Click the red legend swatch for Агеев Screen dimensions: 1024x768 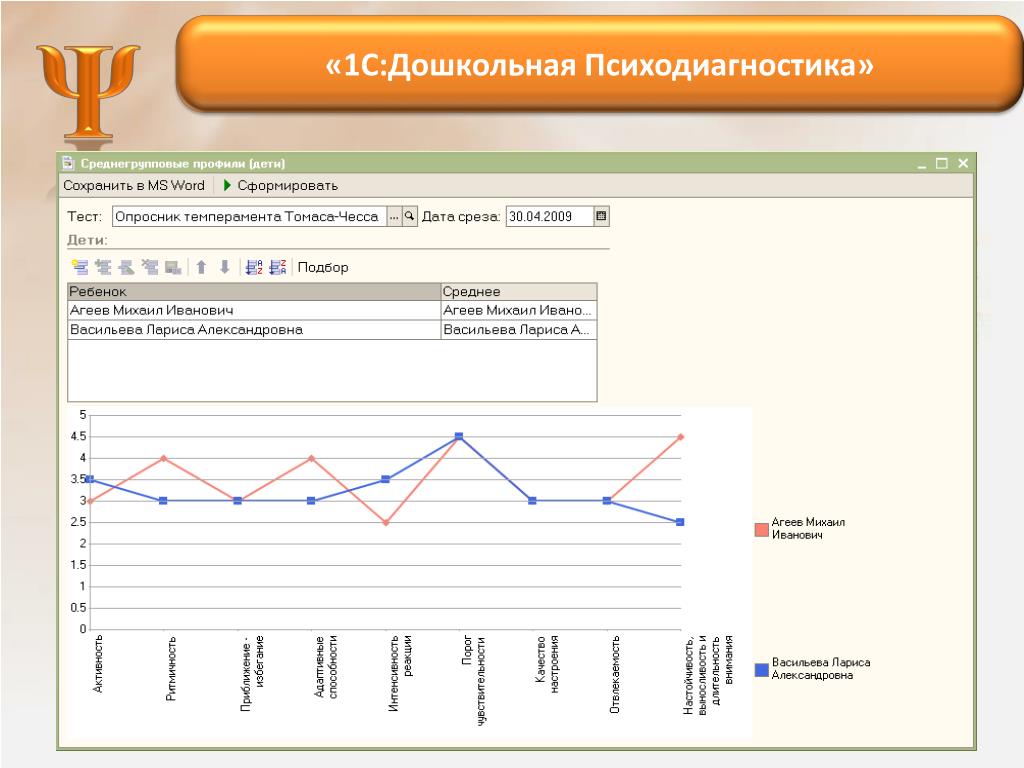(x=761, y=529)
